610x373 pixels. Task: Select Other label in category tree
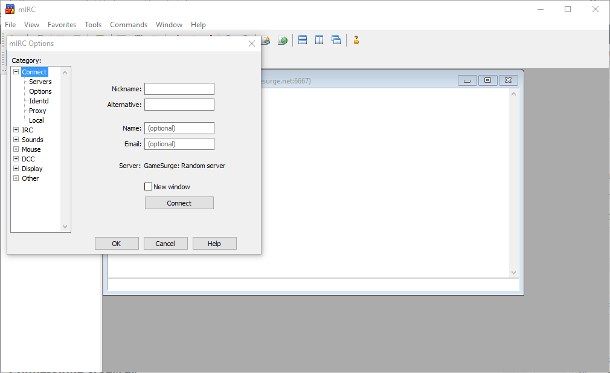[x=30, y=178]
